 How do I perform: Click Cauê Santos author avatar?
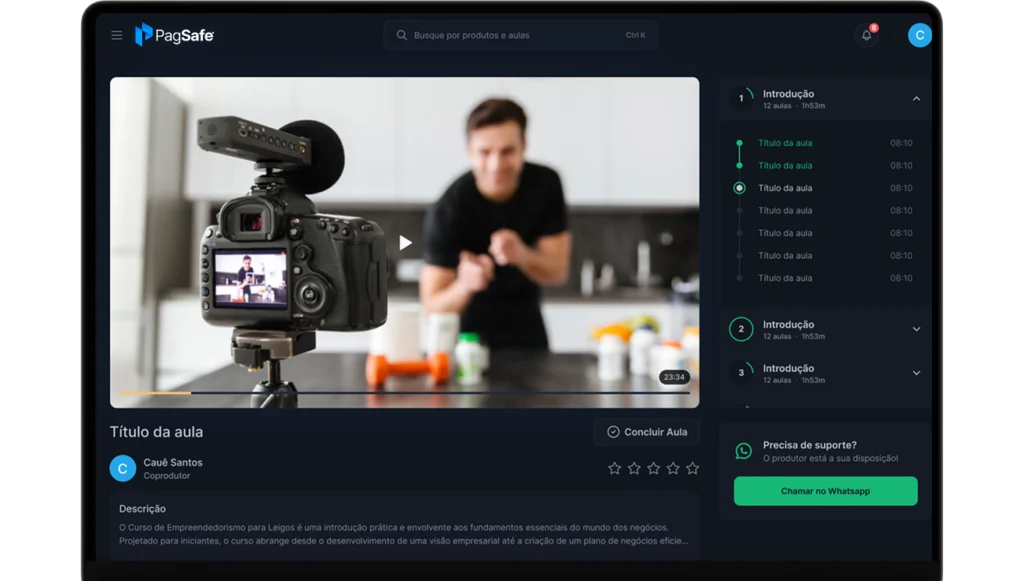122,468
